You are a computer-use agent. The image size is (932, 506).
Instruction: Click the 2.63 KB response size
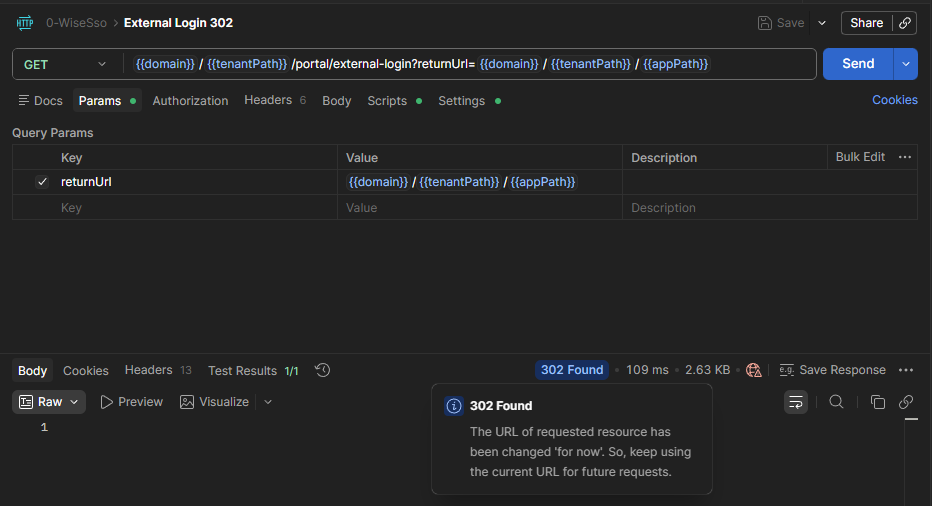point(707,370)
